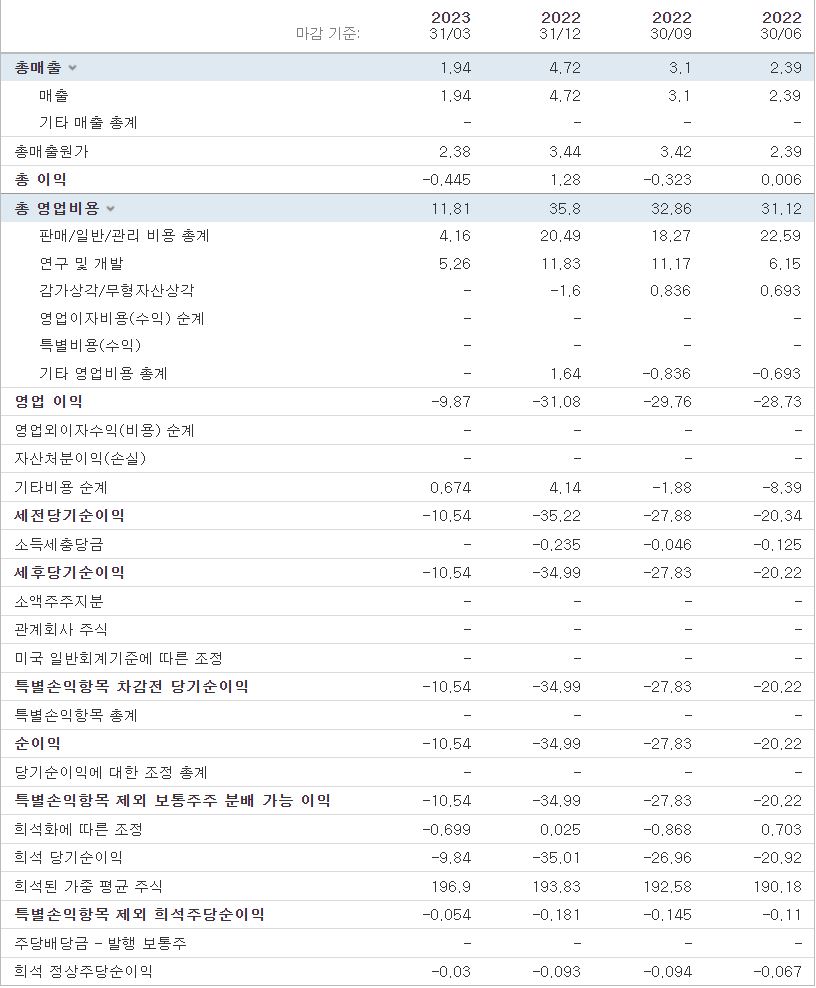The width and height of the screenshot is (816, 988).
Task: Select the 2023 31/03 column header
Action: pos(450,25)
